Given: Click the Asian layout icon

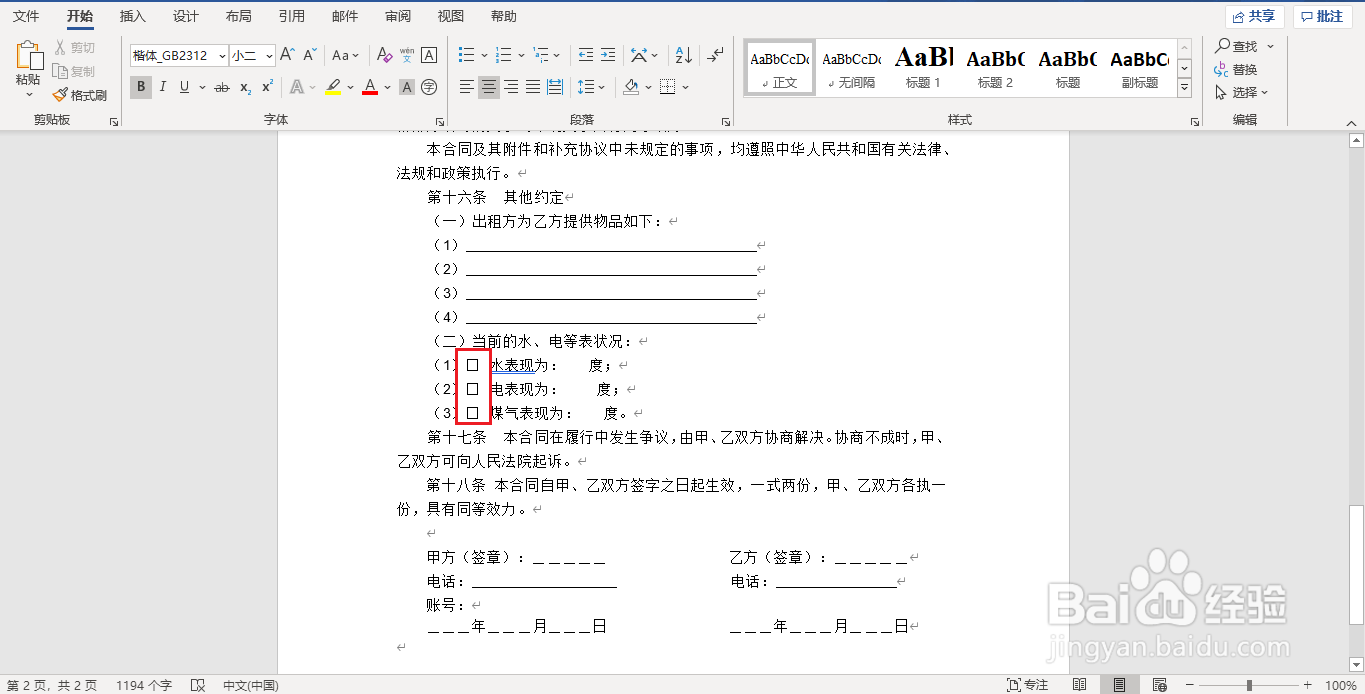Looking at the screenshot, I should (x=640, y=55).
